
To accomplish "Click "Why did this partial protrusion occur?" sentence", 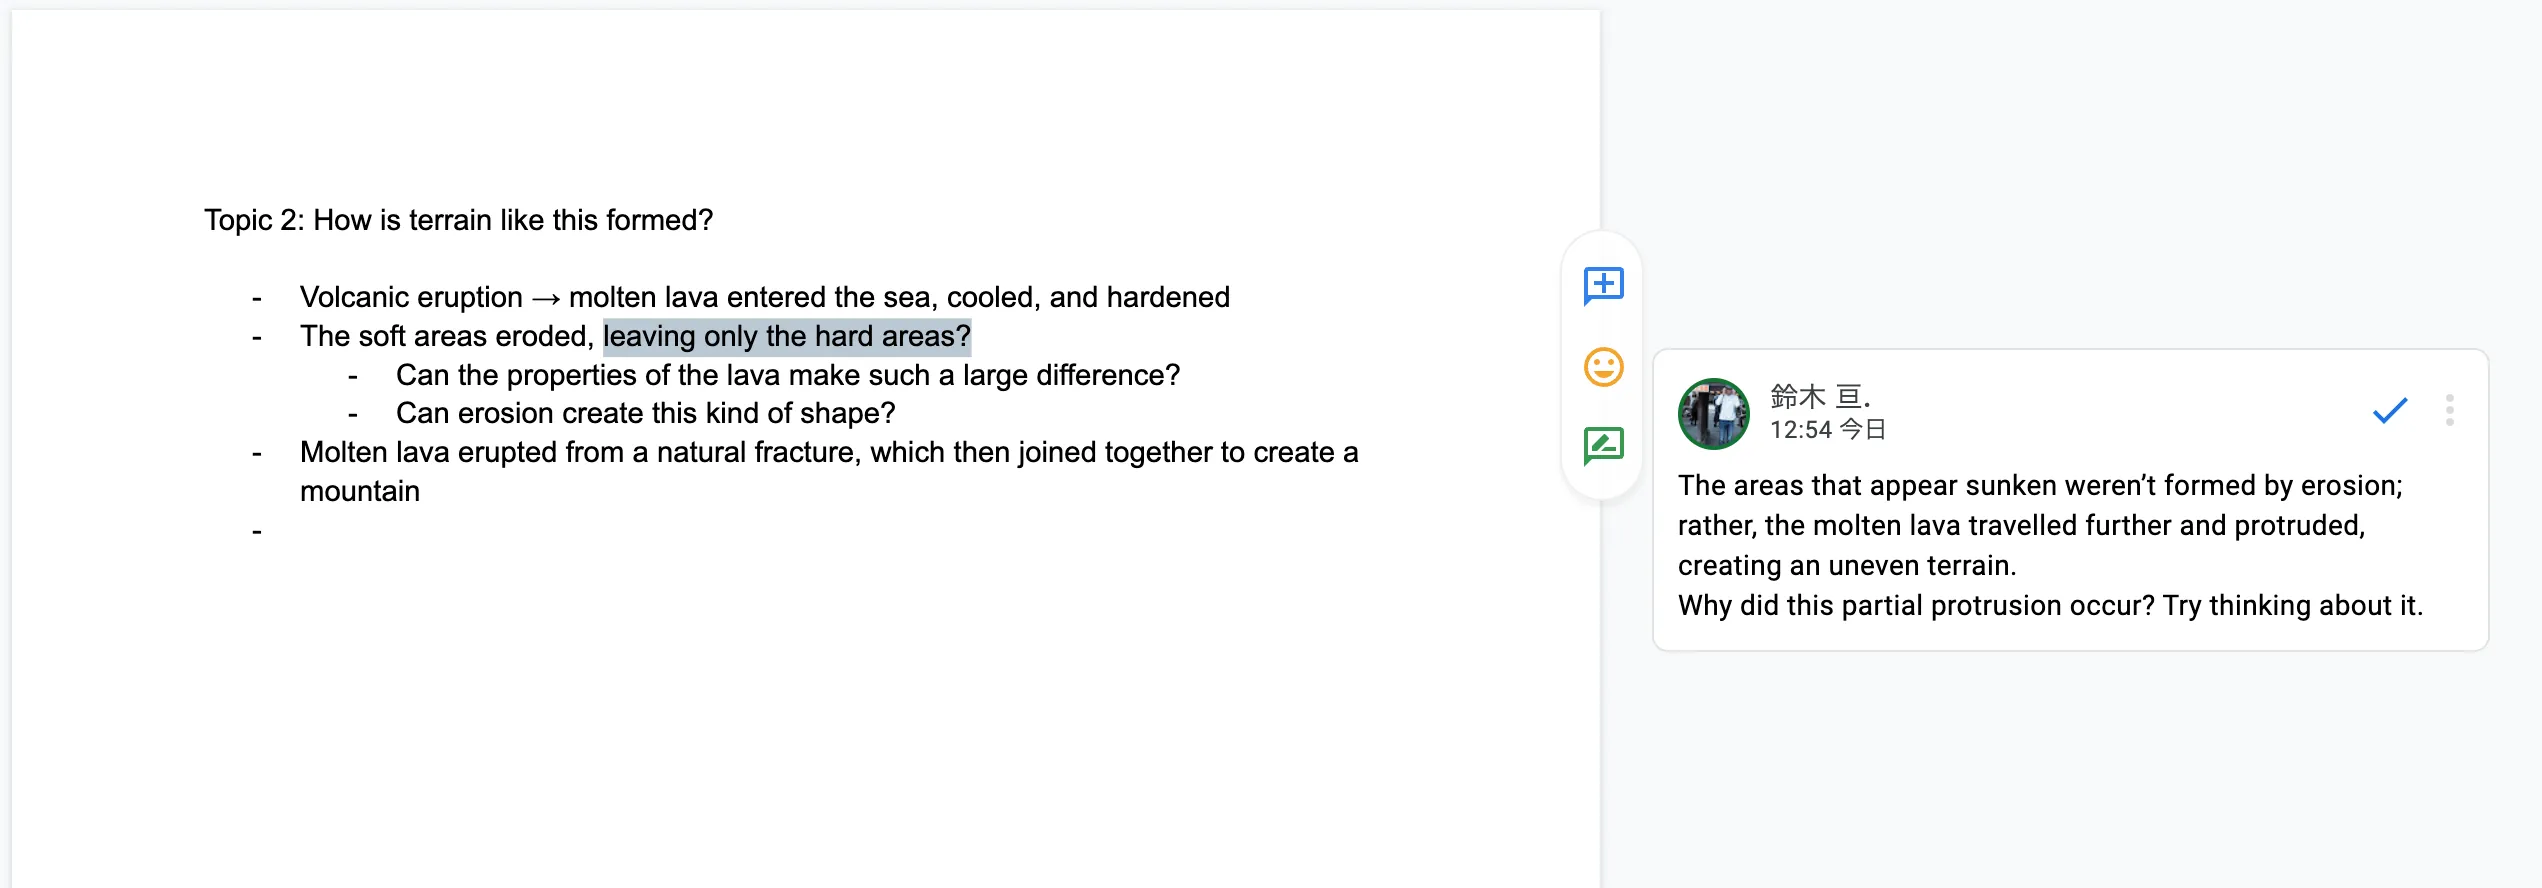I will [1915, 606].
